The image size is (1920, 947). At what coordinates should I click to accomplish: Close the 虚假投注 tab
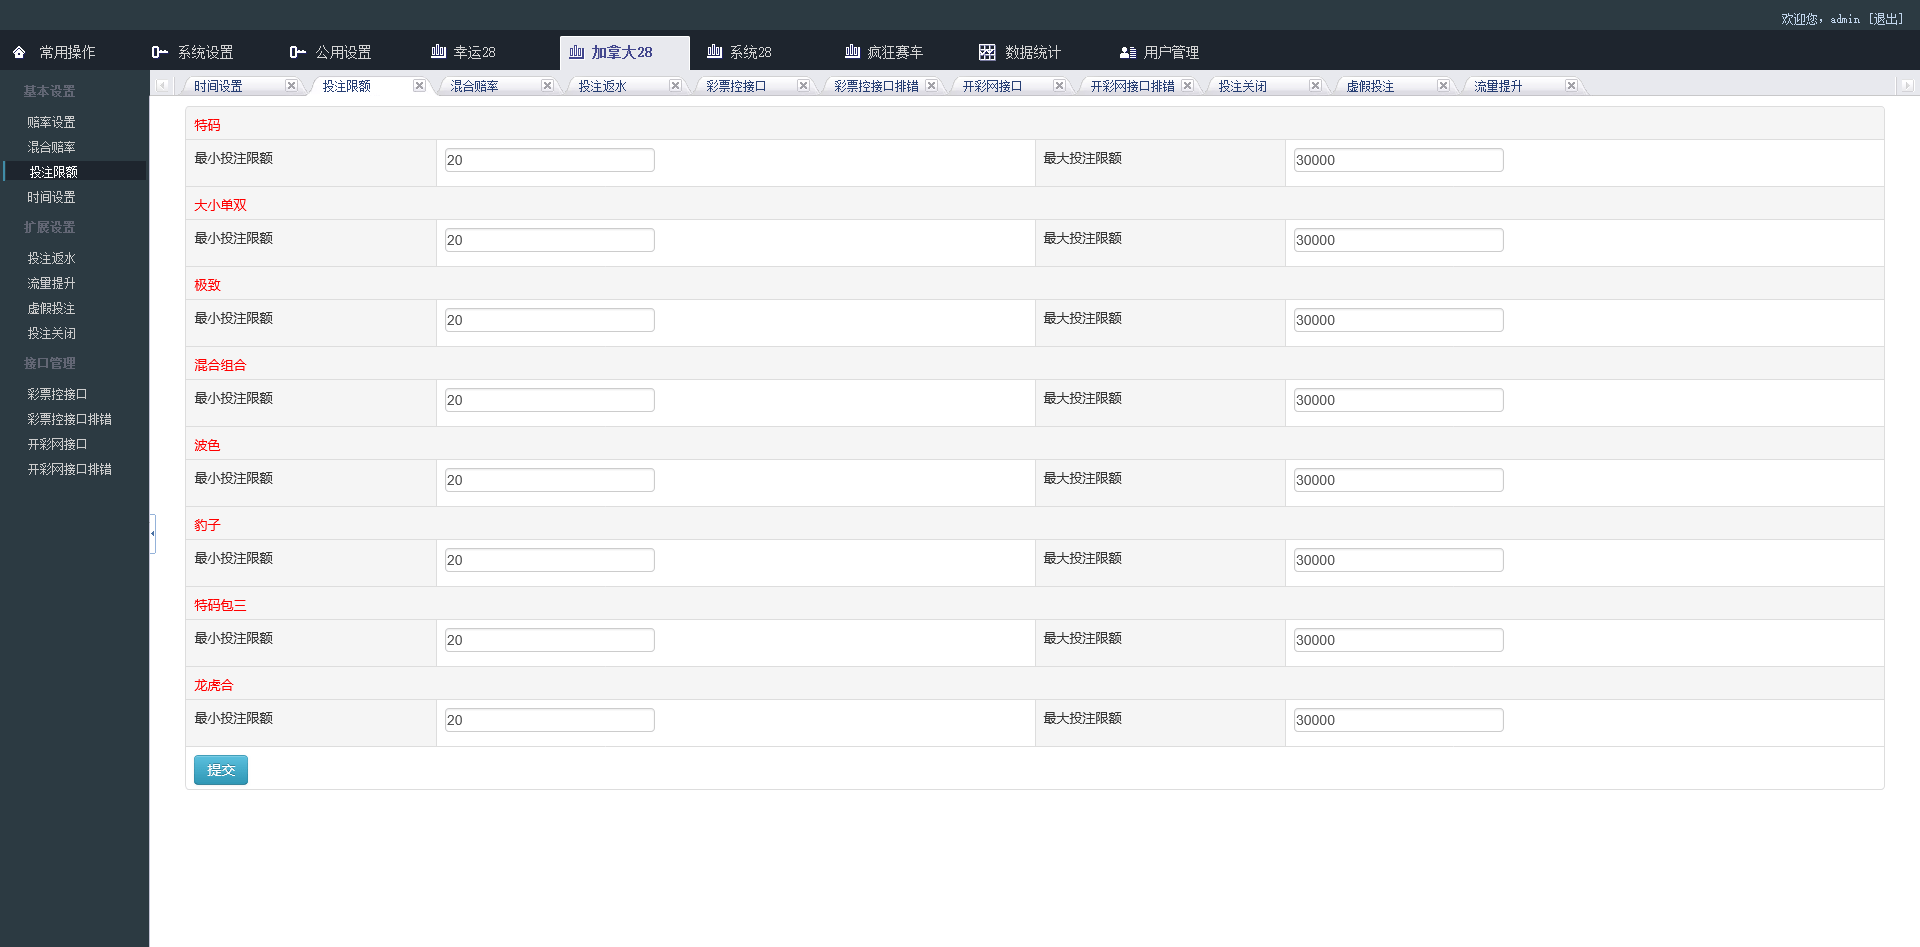coord(1443,85)
